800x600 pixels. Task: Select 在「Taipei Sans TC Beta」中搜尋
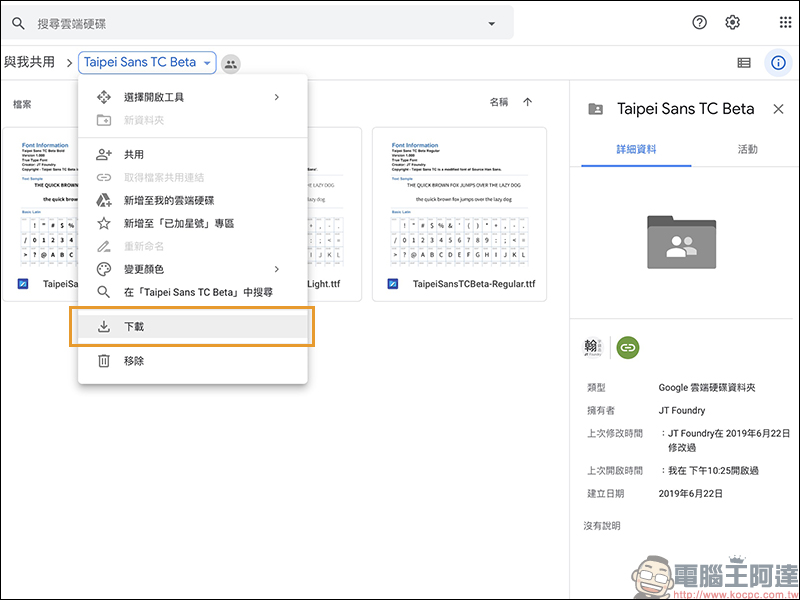193,292
